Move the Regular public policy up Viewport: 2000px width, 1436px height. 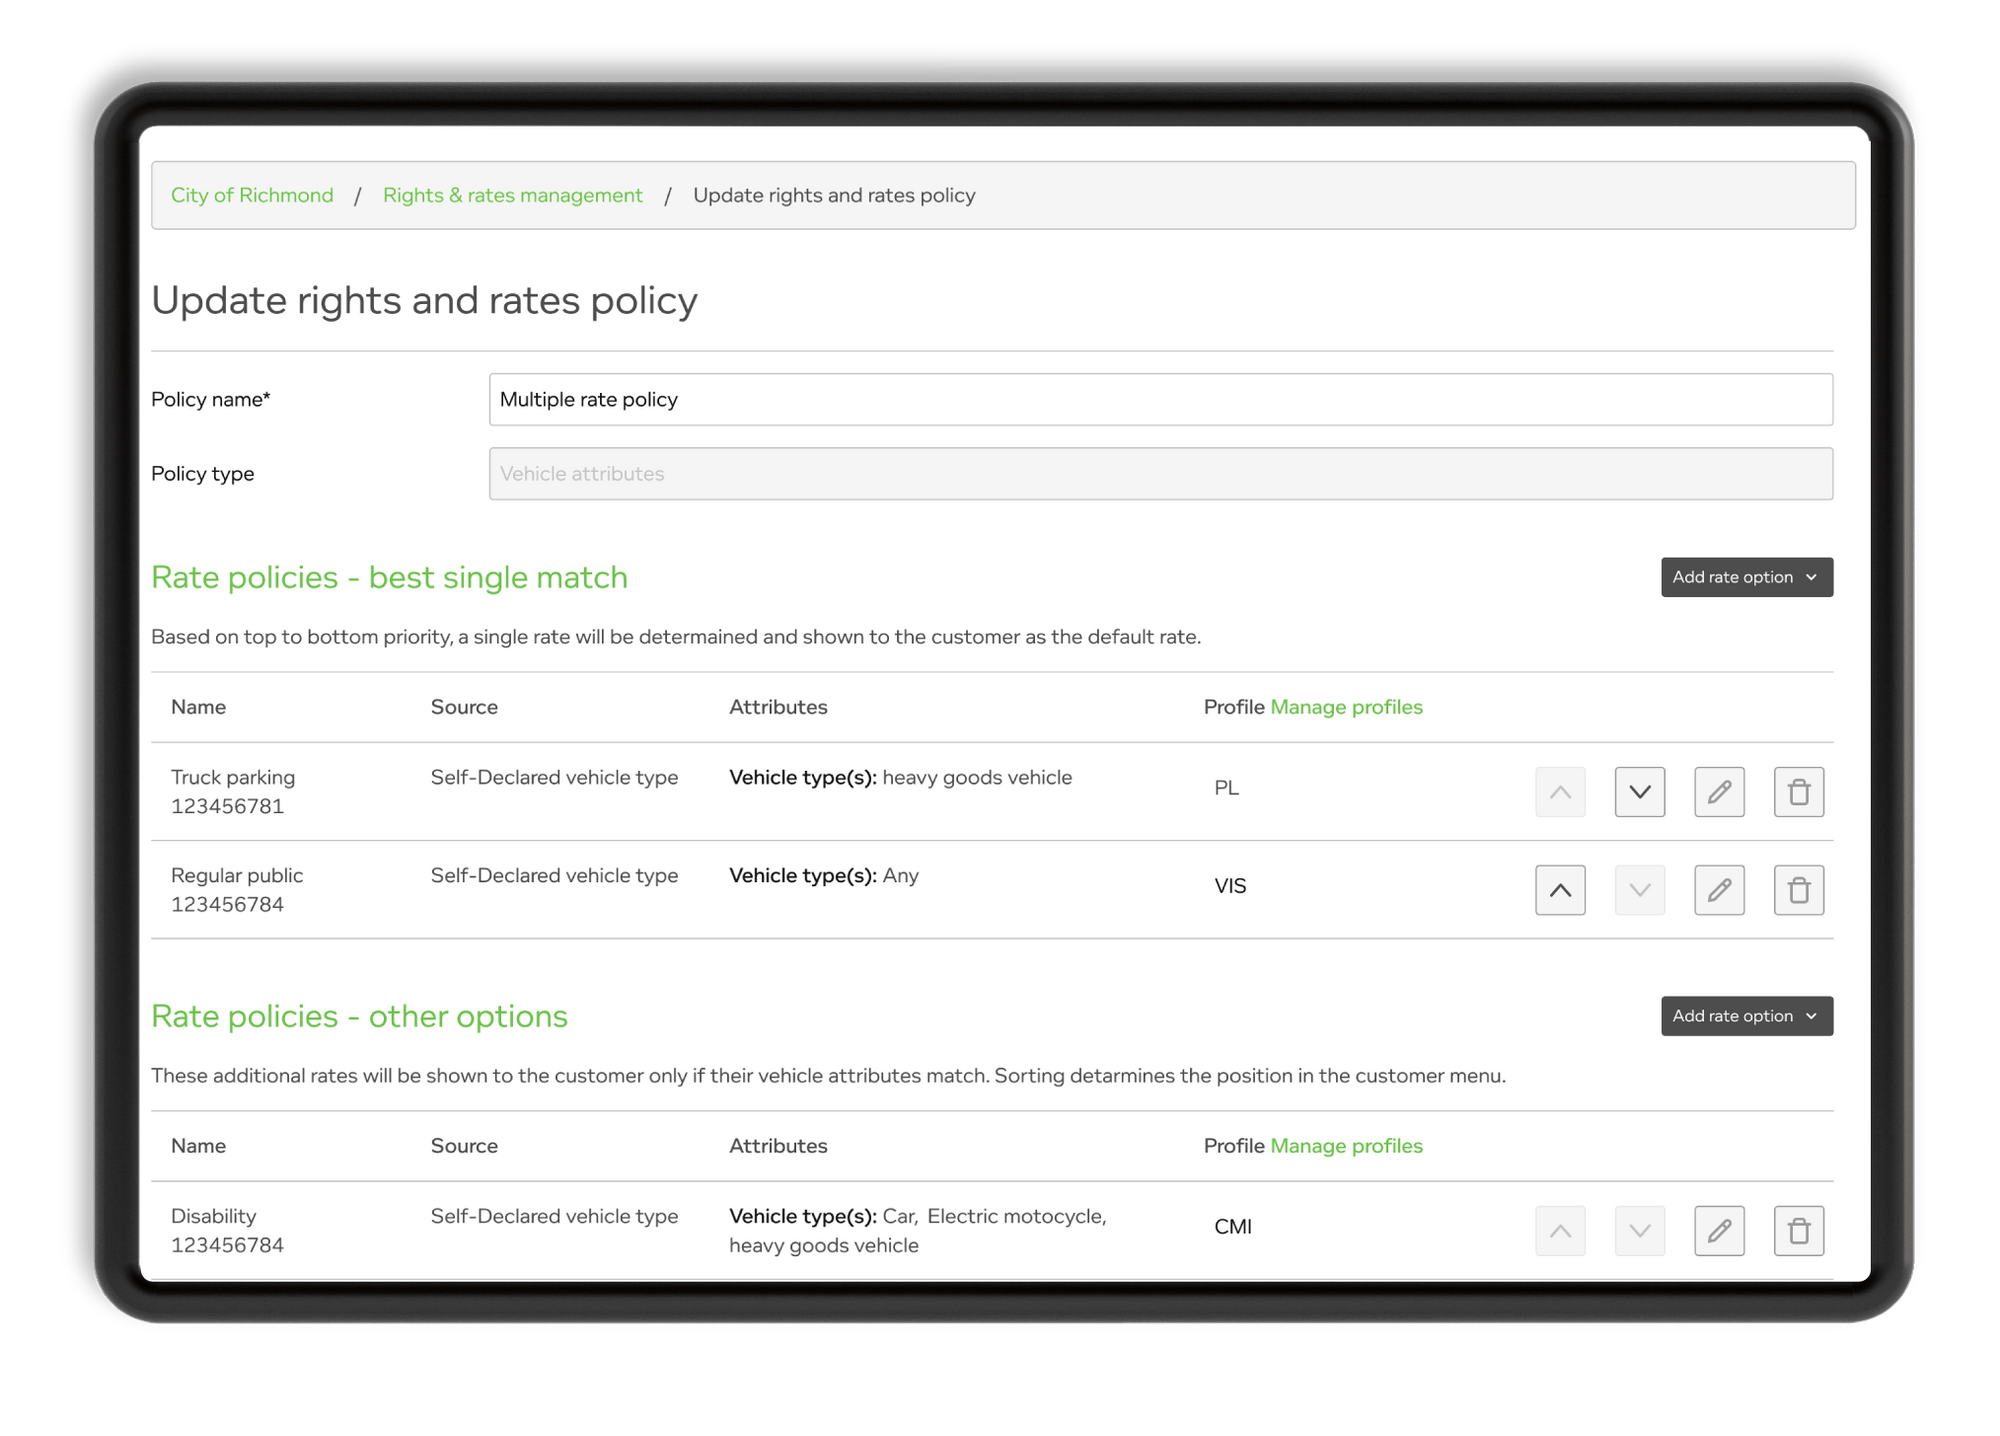[1560, 889]
